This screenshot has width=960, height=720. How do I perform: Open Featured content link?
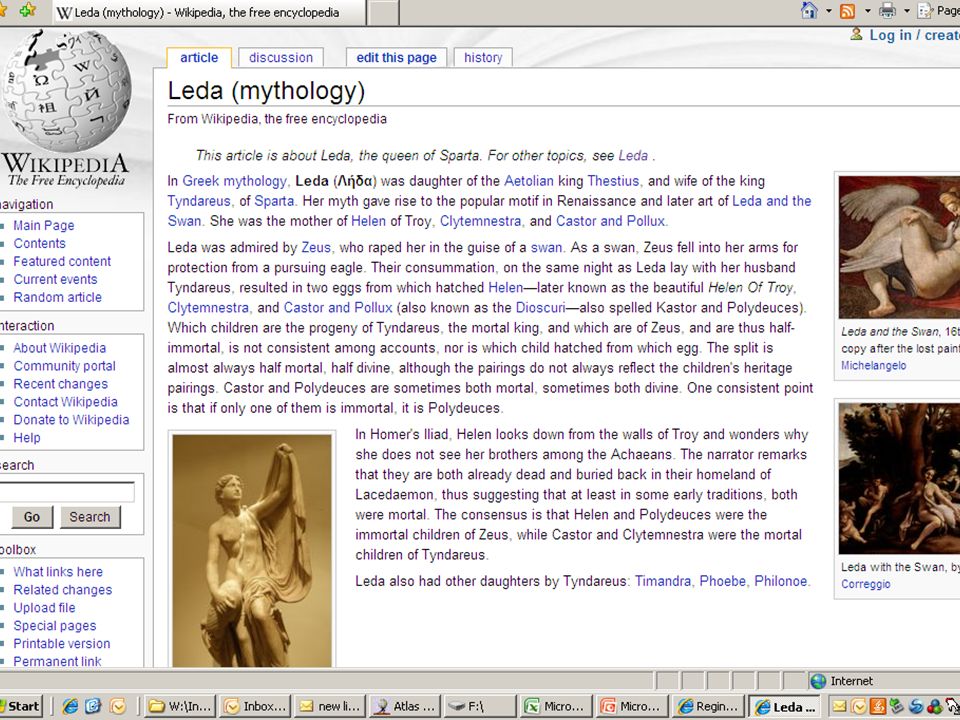(62, 261)
